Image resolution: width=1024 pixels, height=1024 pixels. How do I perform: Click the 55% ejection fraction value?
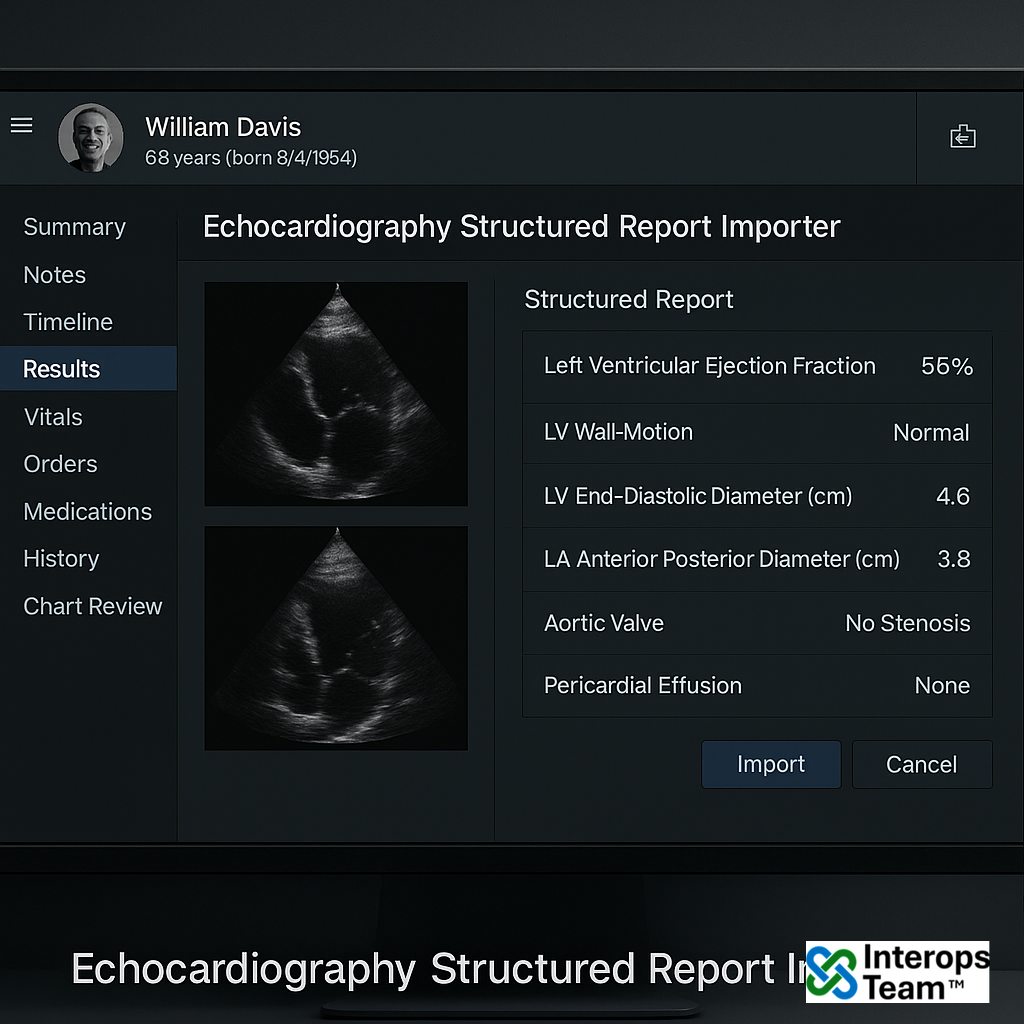click(x=946, y=366)
